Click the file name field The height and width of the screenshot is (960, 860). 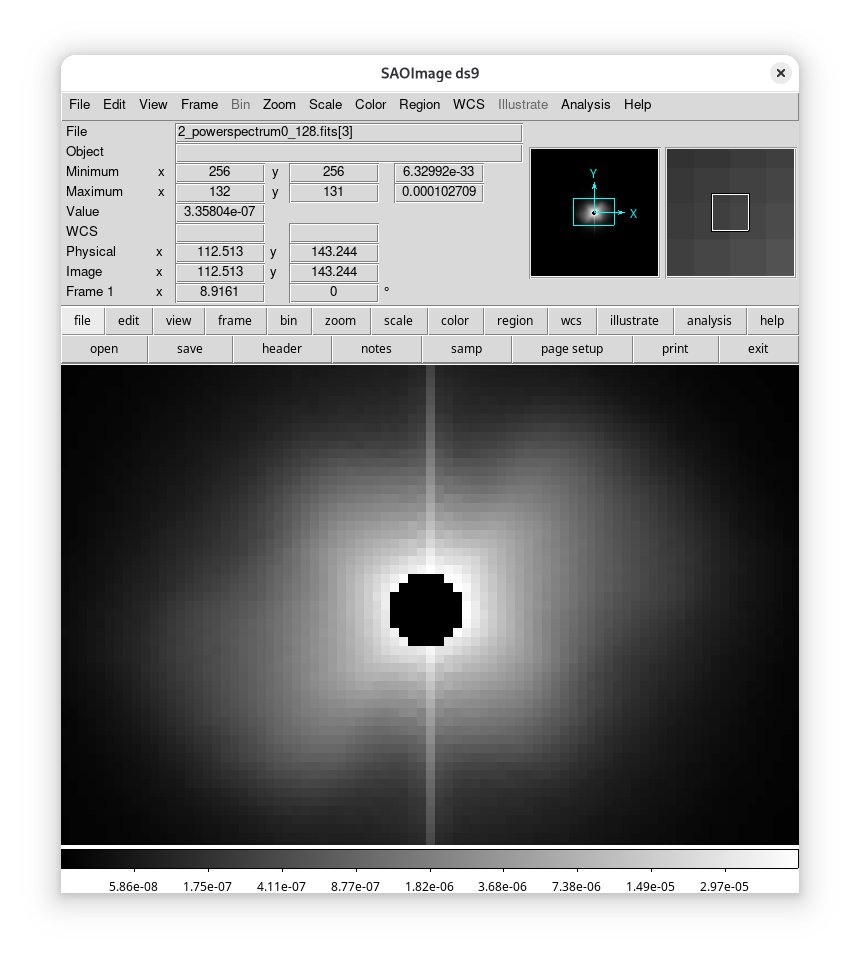pyautogui.click(x=348, y=132)
